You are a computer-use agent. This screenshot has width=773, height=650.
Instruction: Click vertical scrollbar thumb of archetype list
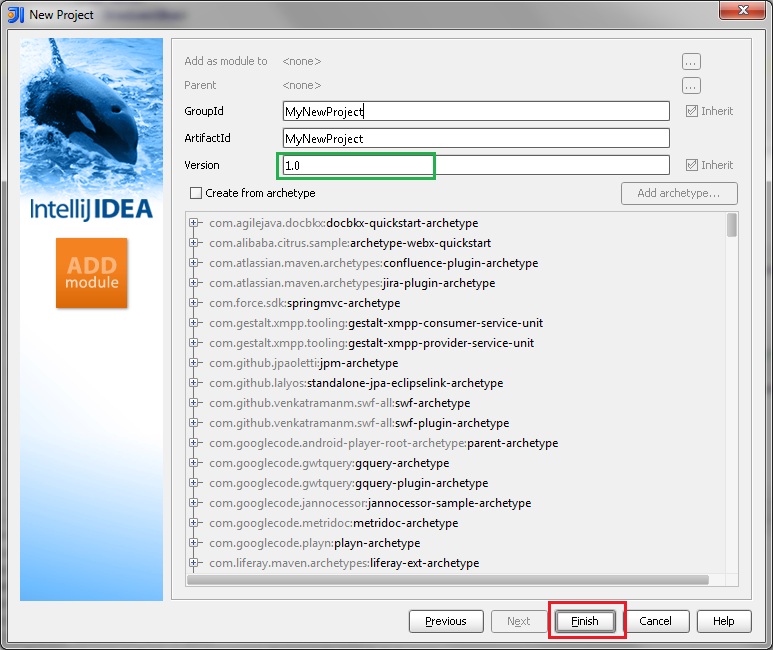[732, 225]
